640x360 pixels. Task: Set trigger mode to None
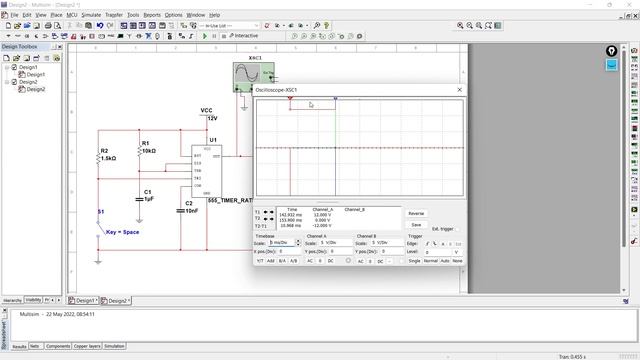[457, 261]
